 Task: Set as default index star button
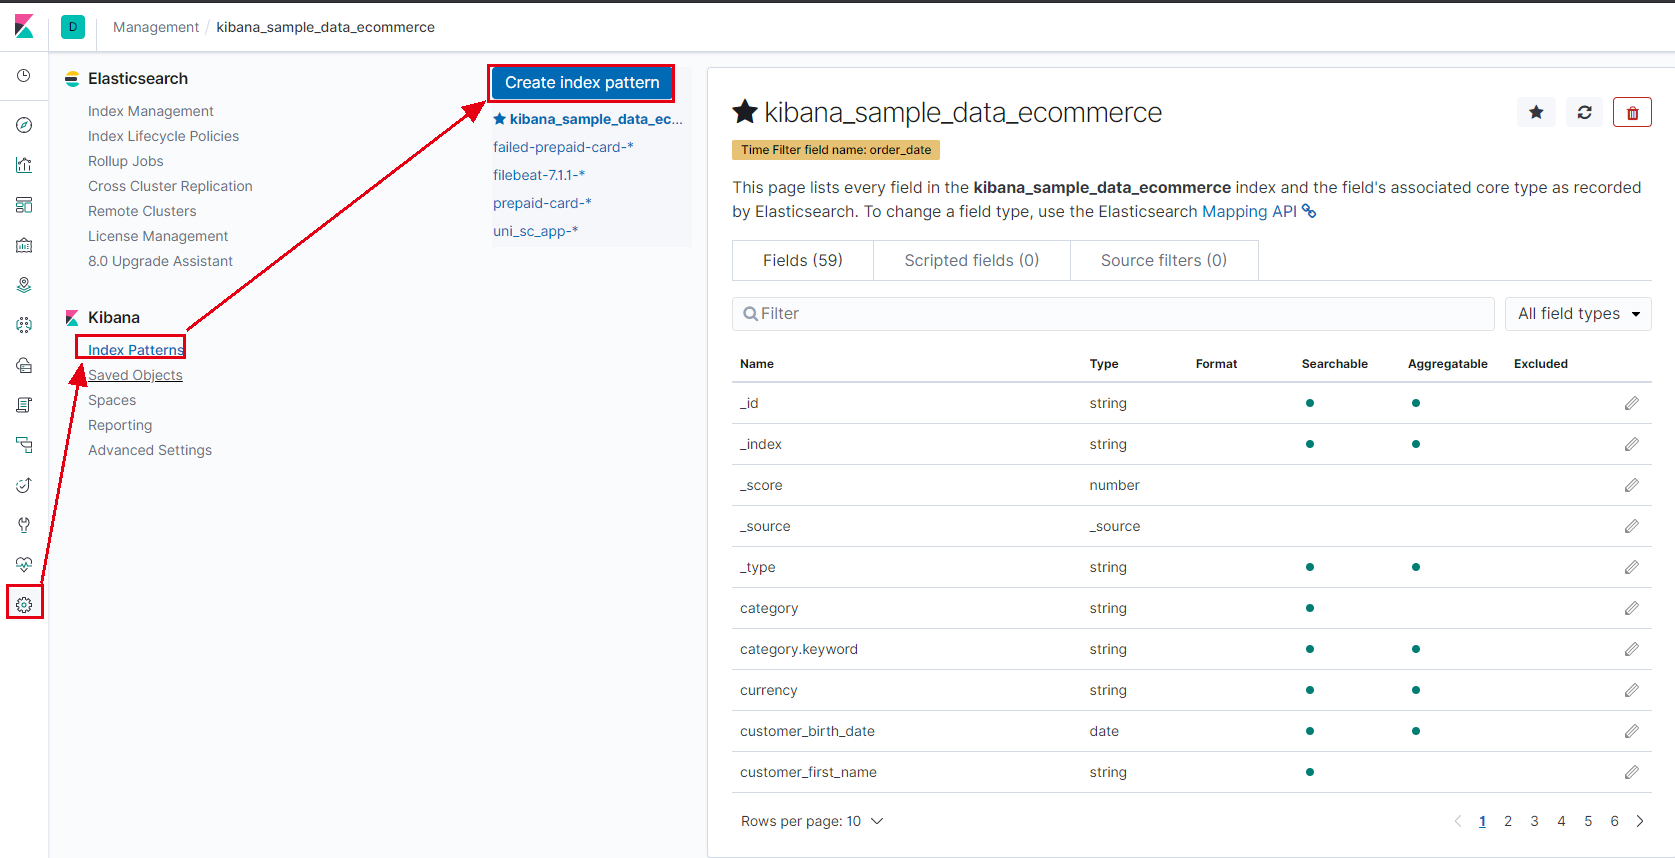[1536, 113]
